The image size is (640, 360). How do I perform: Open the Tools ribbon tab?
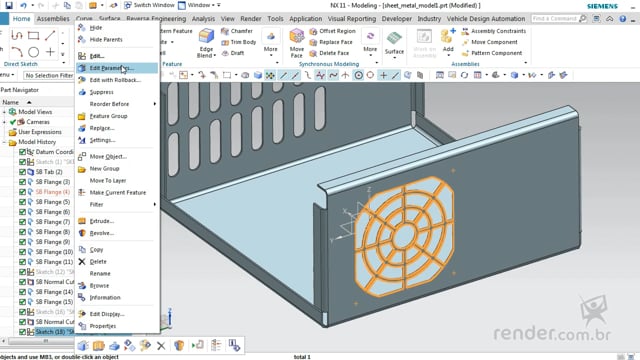tap(275, 19)
